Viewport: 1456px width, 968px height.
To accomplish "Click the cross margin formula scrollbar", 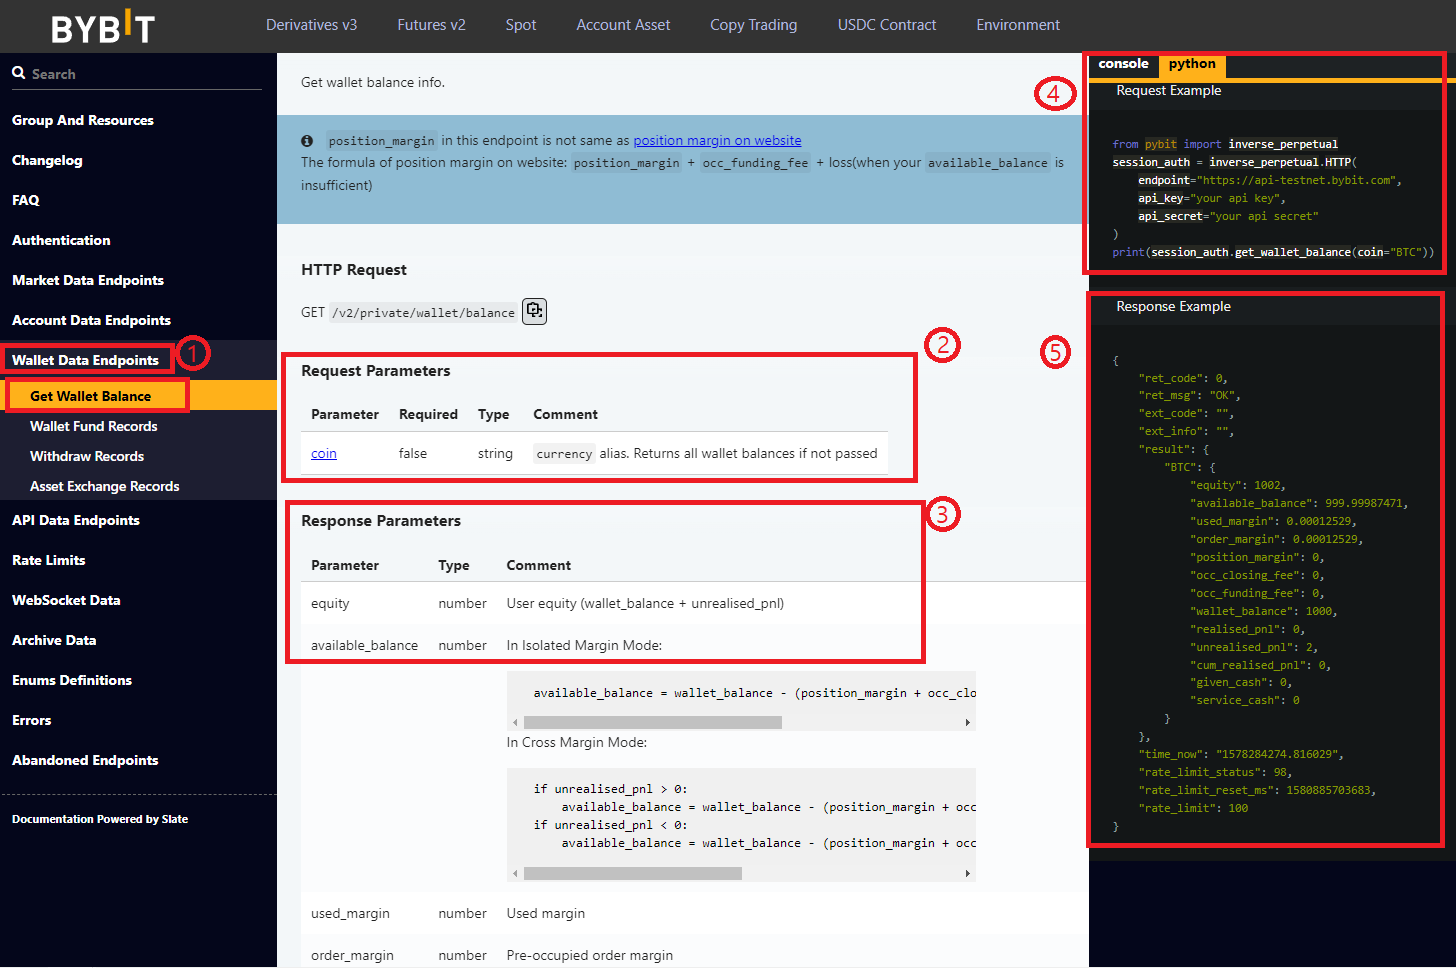I will point(633,873).
